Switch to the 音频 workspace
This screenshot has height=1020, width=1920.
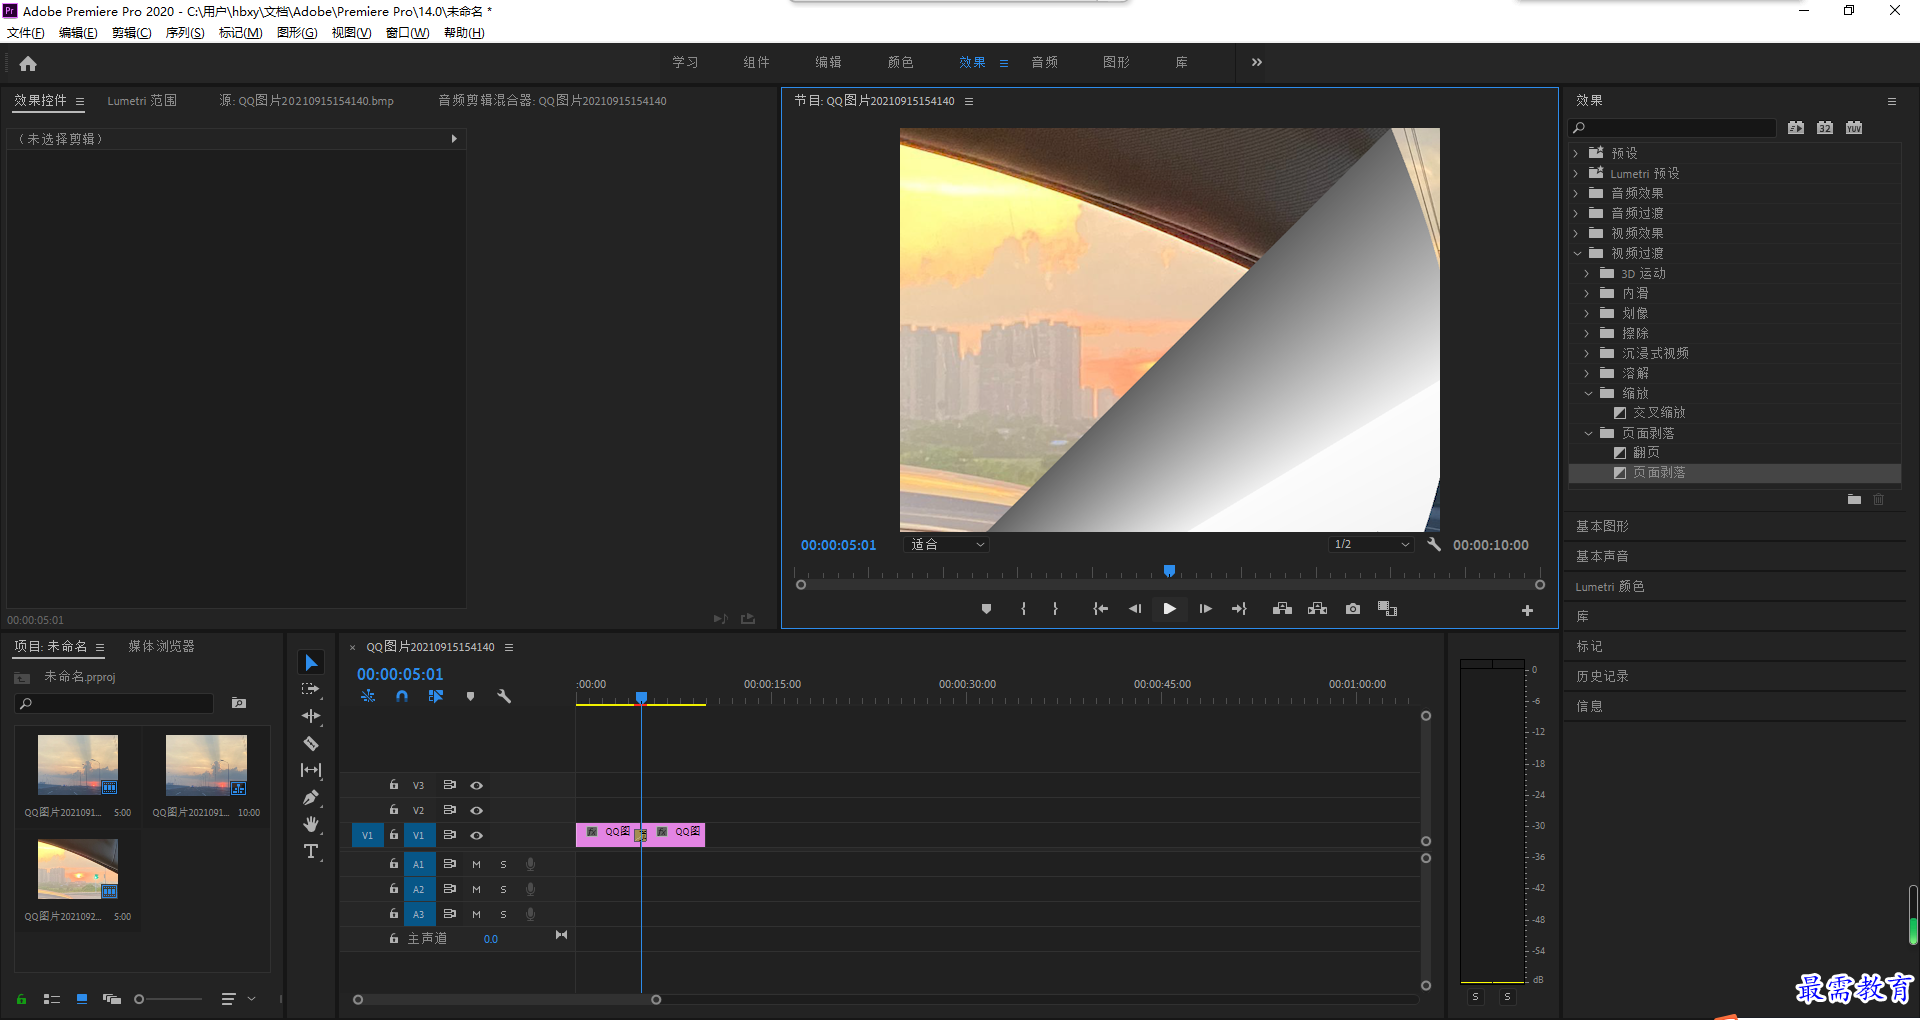coord(1044,62)
